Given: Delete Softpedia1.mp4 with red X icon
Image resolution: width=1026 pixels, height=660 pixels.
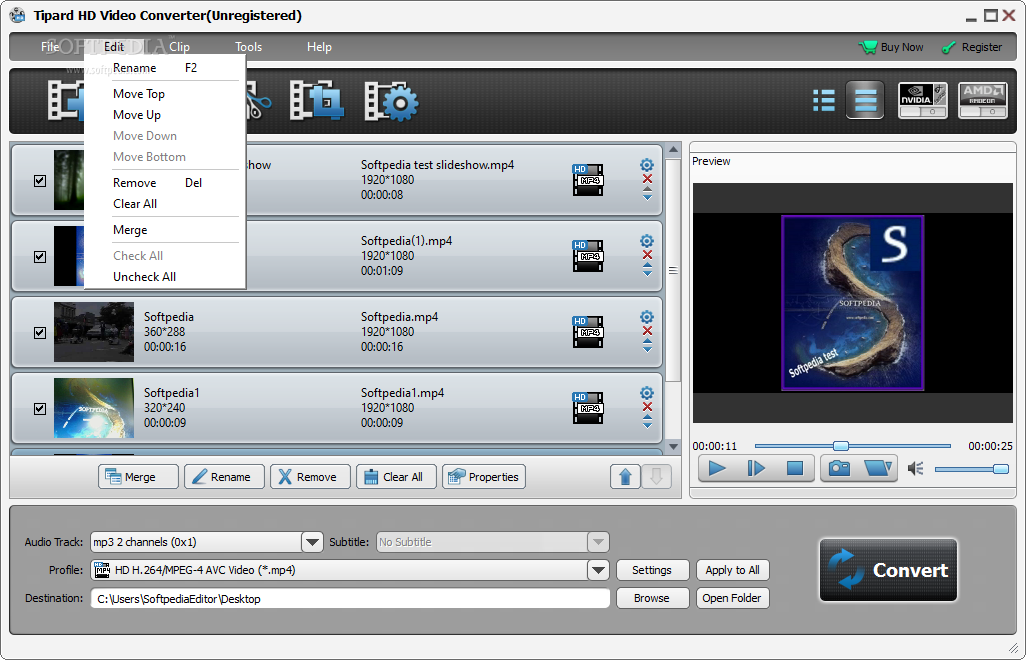Looking at the screenshot, I should pos(647,407).
